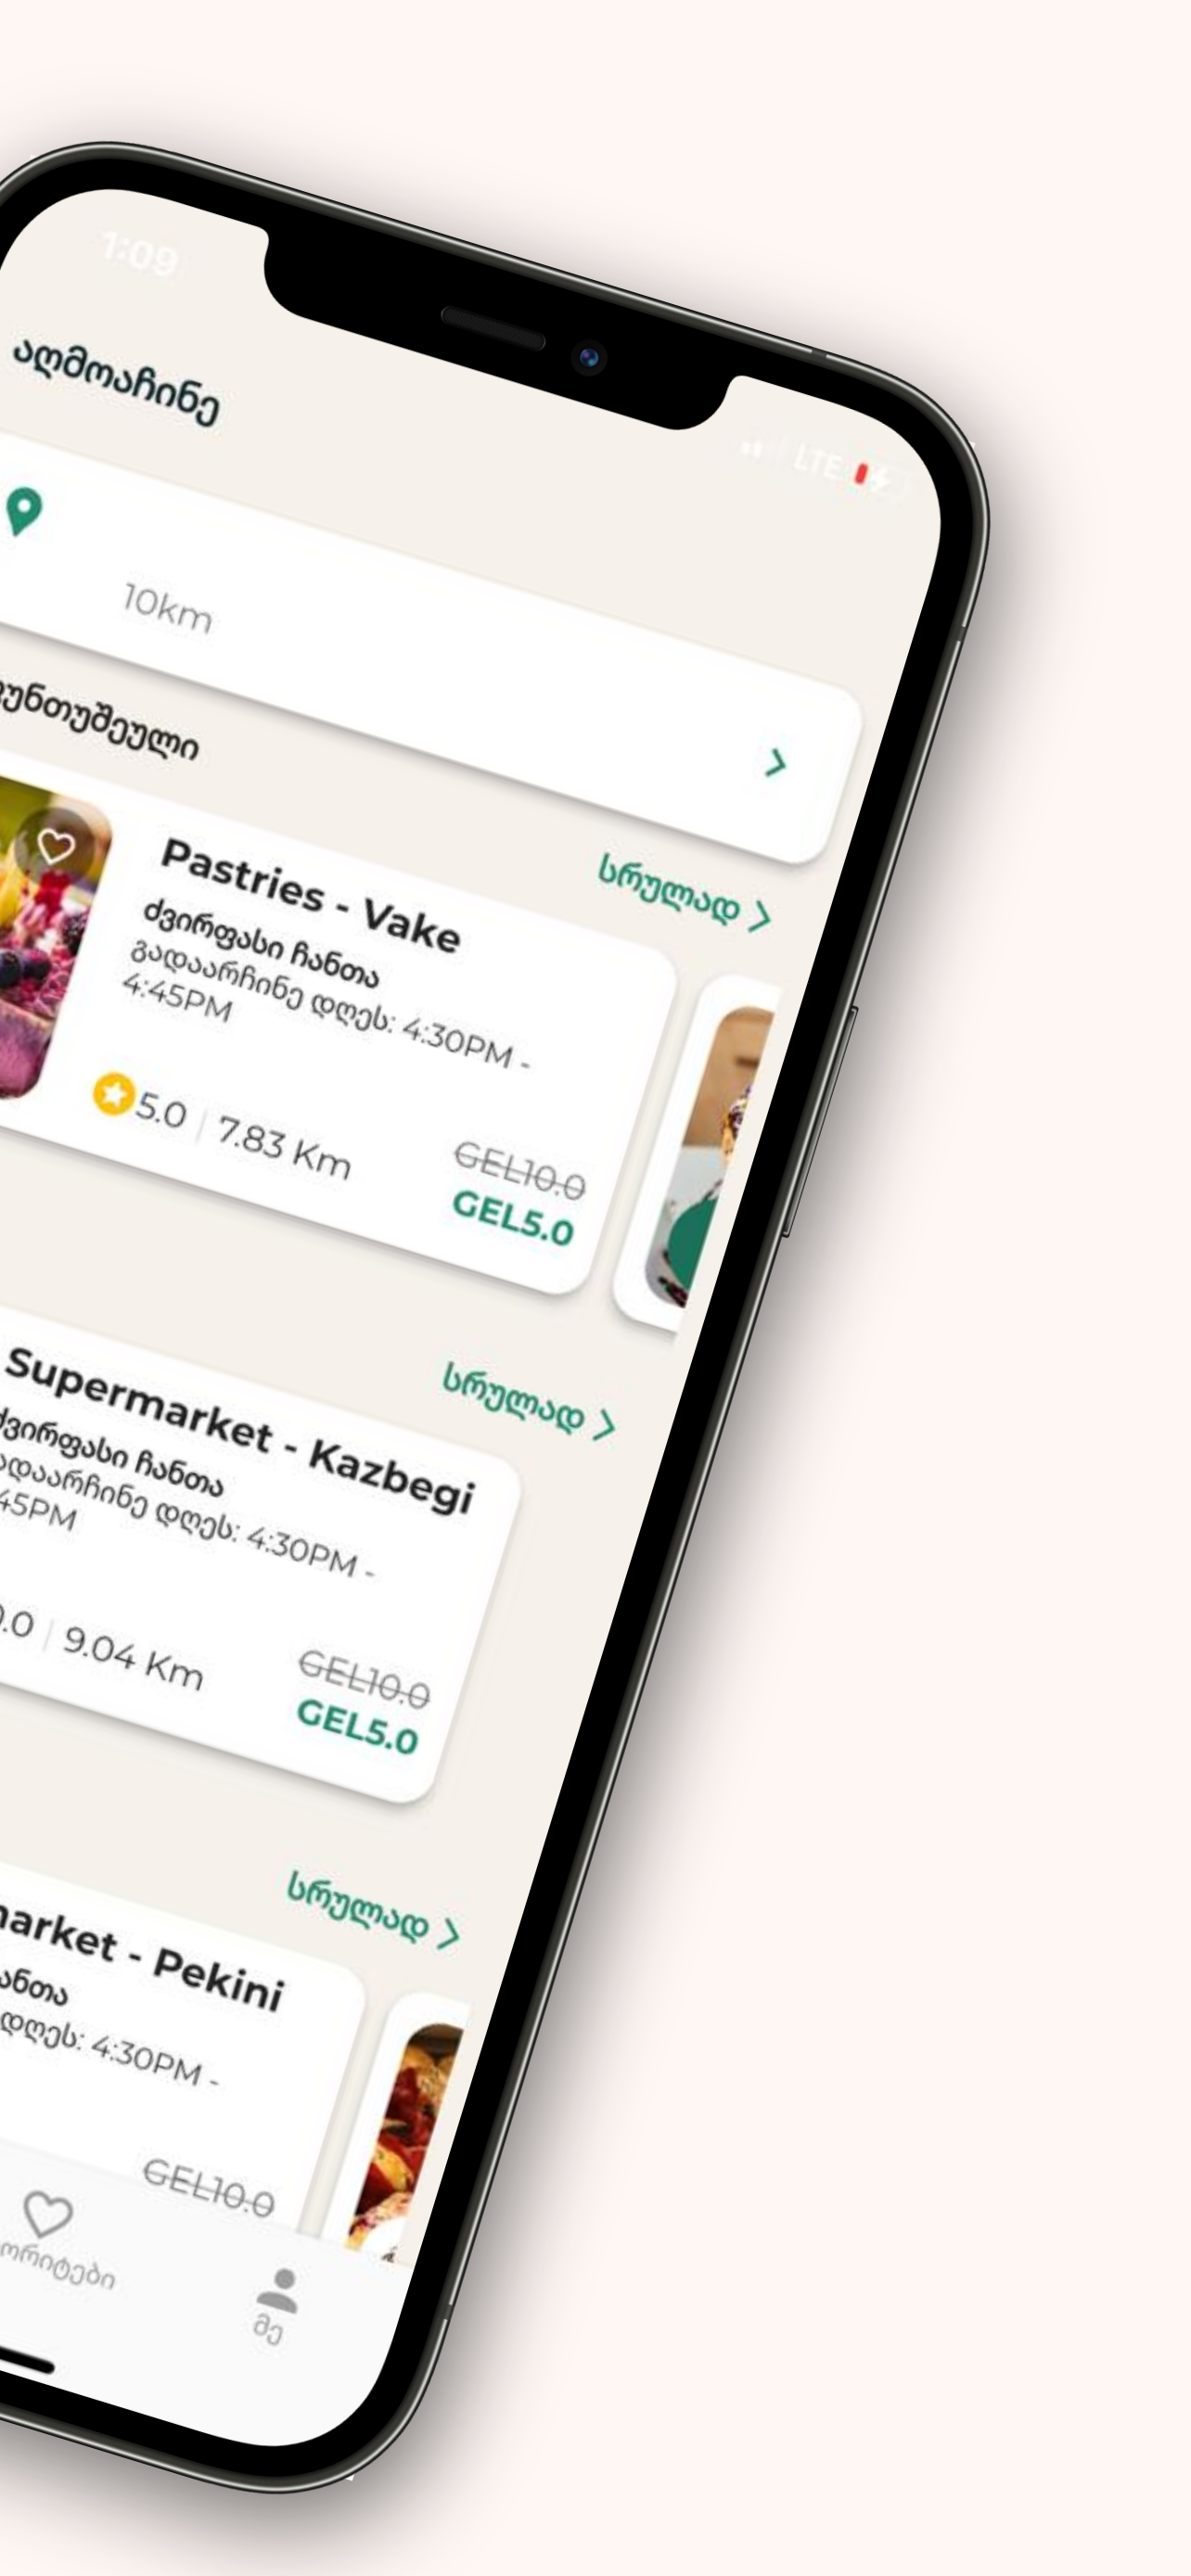This screenshot has width=1191, height=2576.
Task: Open the profile person icon tab
Action: pyautogui.click(x=278, y=2290)
